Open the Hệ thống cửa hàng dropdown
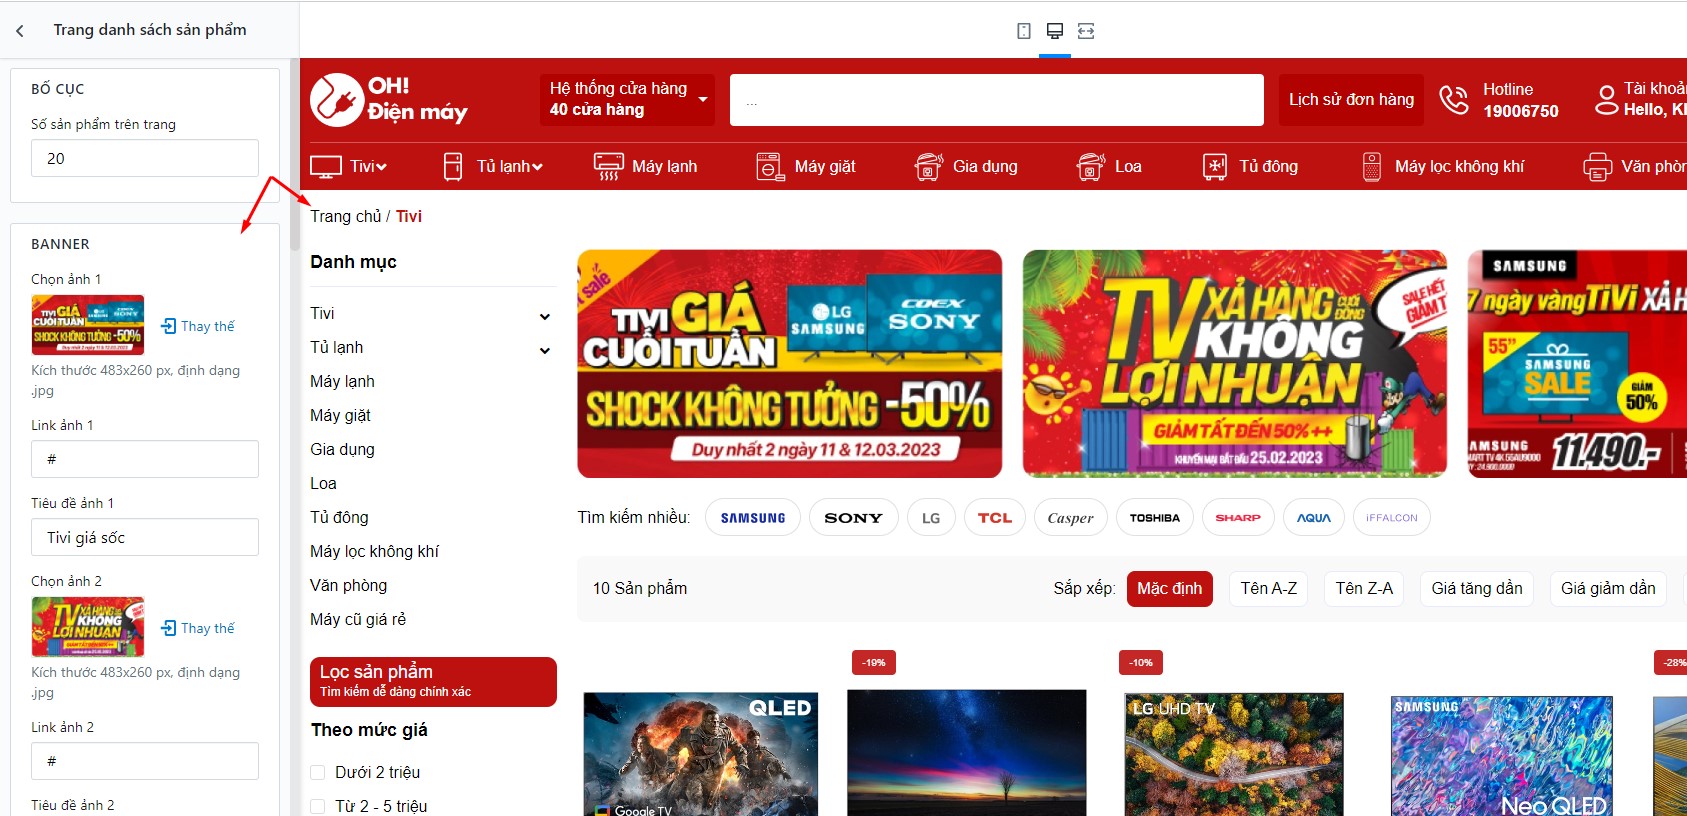 pyautogui.click(x=627, y=99)
